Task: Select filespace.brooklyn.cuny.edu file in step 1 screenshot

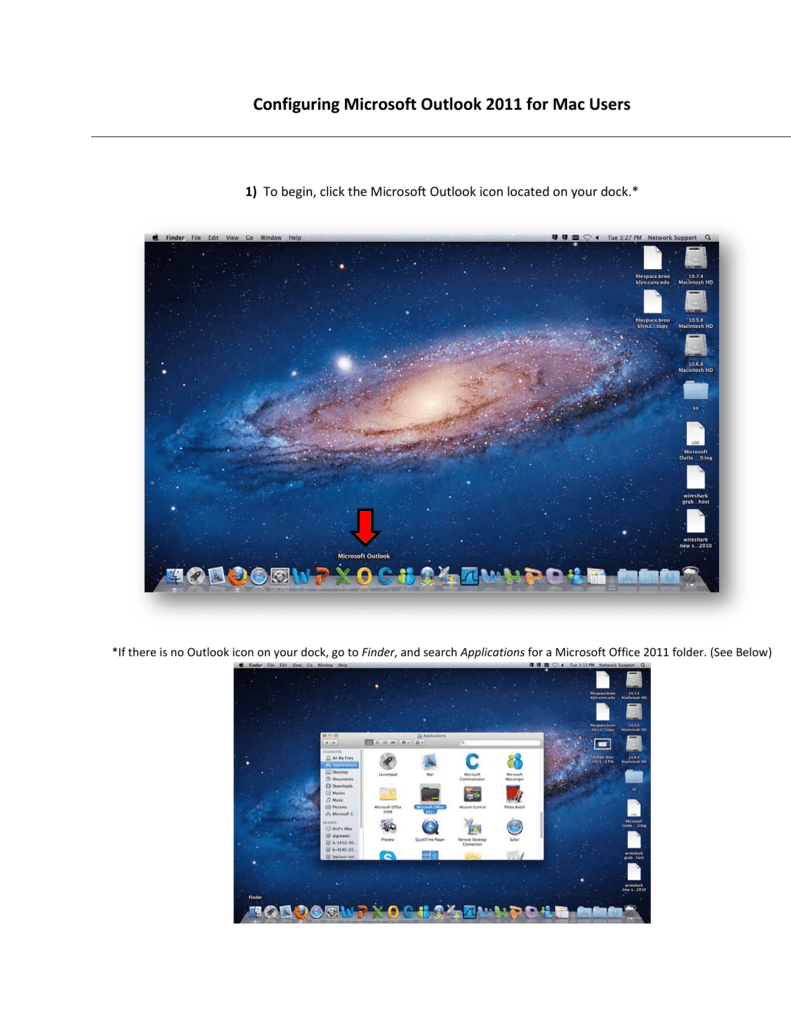Action: 653,266
